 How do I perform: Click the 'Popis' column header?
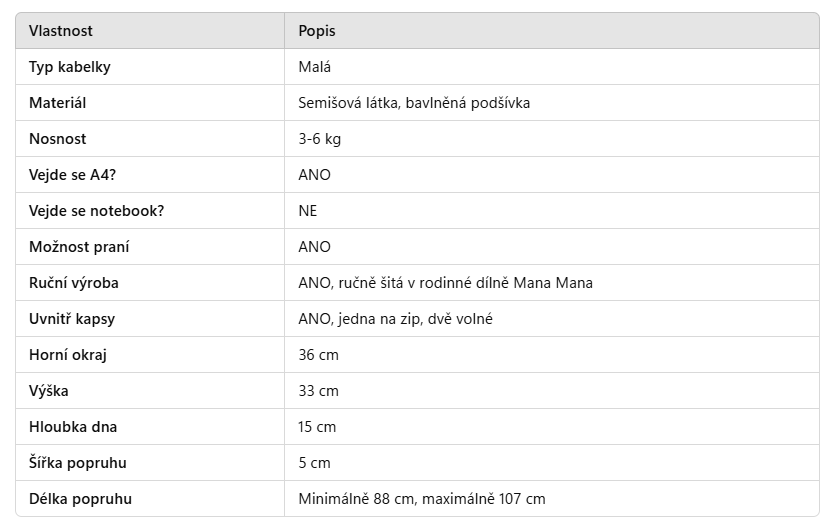317,31
